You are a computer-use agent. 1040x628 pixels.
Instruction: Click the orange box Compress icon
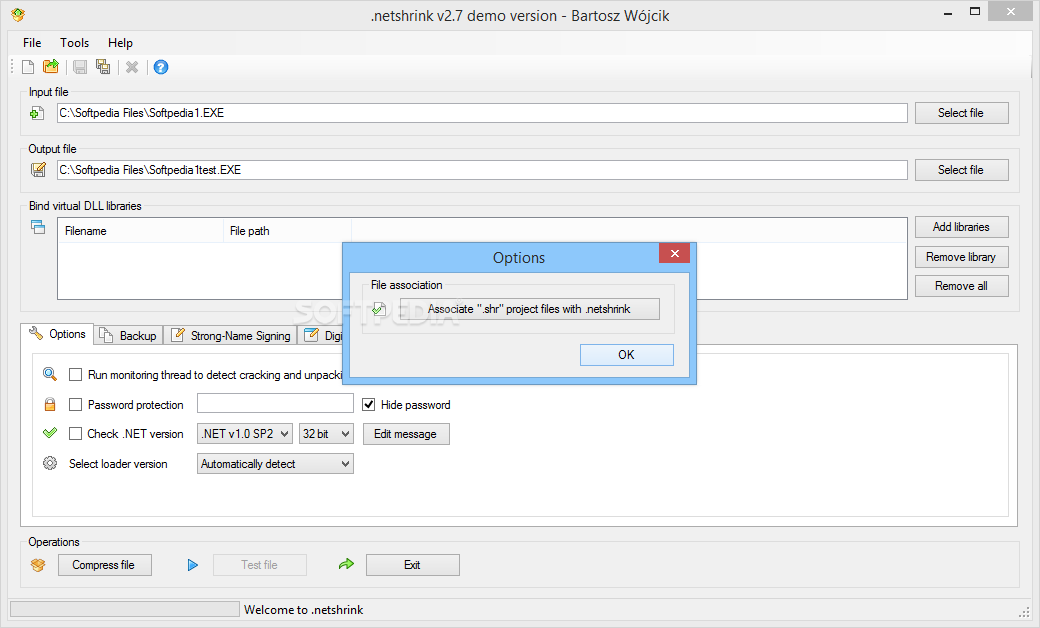38,565
